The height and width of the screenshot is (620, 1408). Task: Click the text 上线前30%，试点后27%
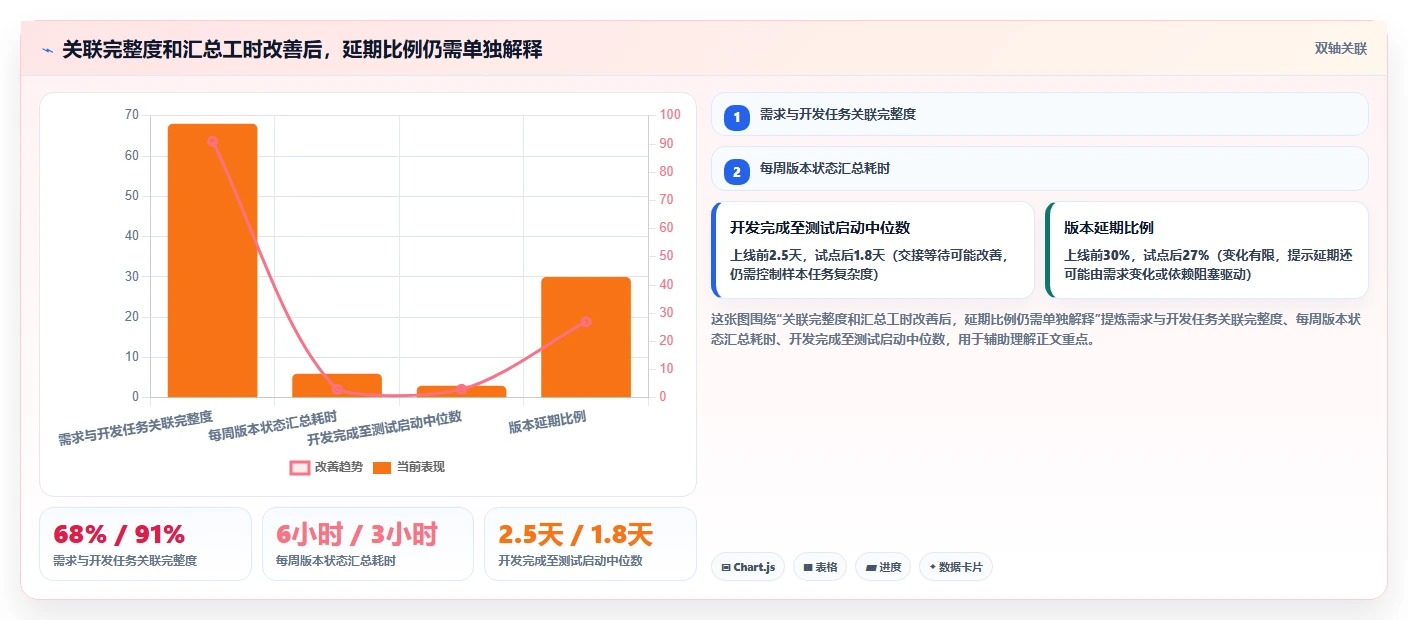click(1137, 255)
